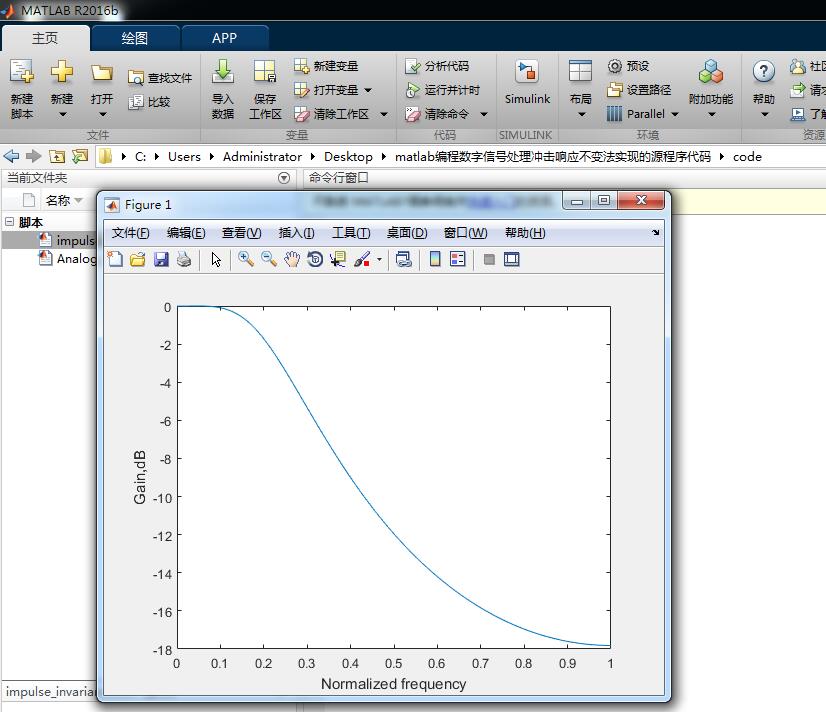Print the figure using the printer icon

click(x=184, y=259)
